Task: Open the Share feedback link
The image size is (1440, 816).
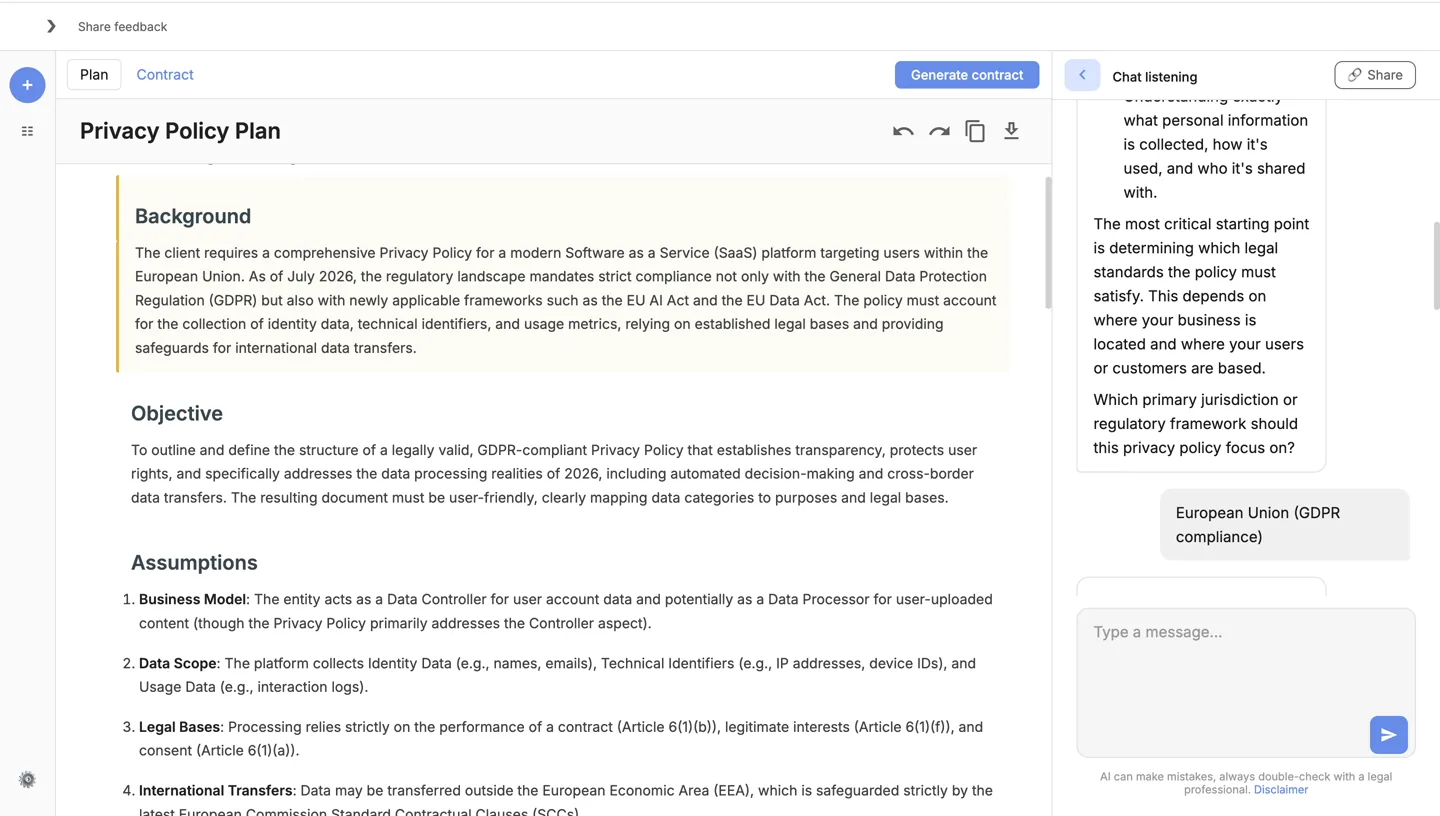Action: coord(122,26)
